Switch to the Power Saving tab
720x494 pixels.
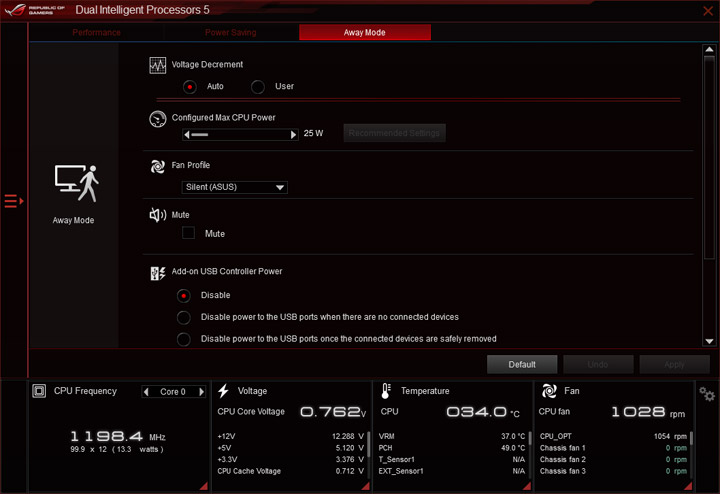click(231, 32)
